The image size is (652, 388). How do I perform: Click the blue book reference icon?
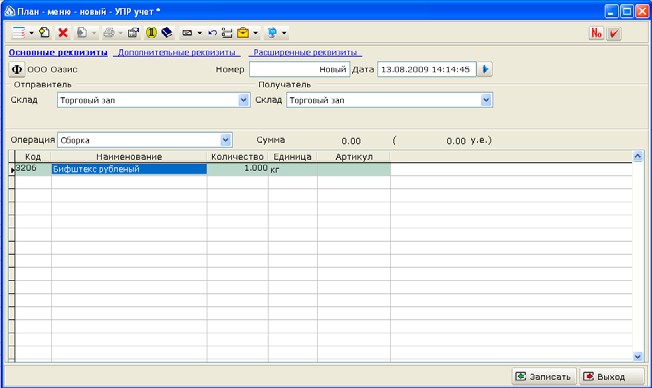[x=167, y=32]
